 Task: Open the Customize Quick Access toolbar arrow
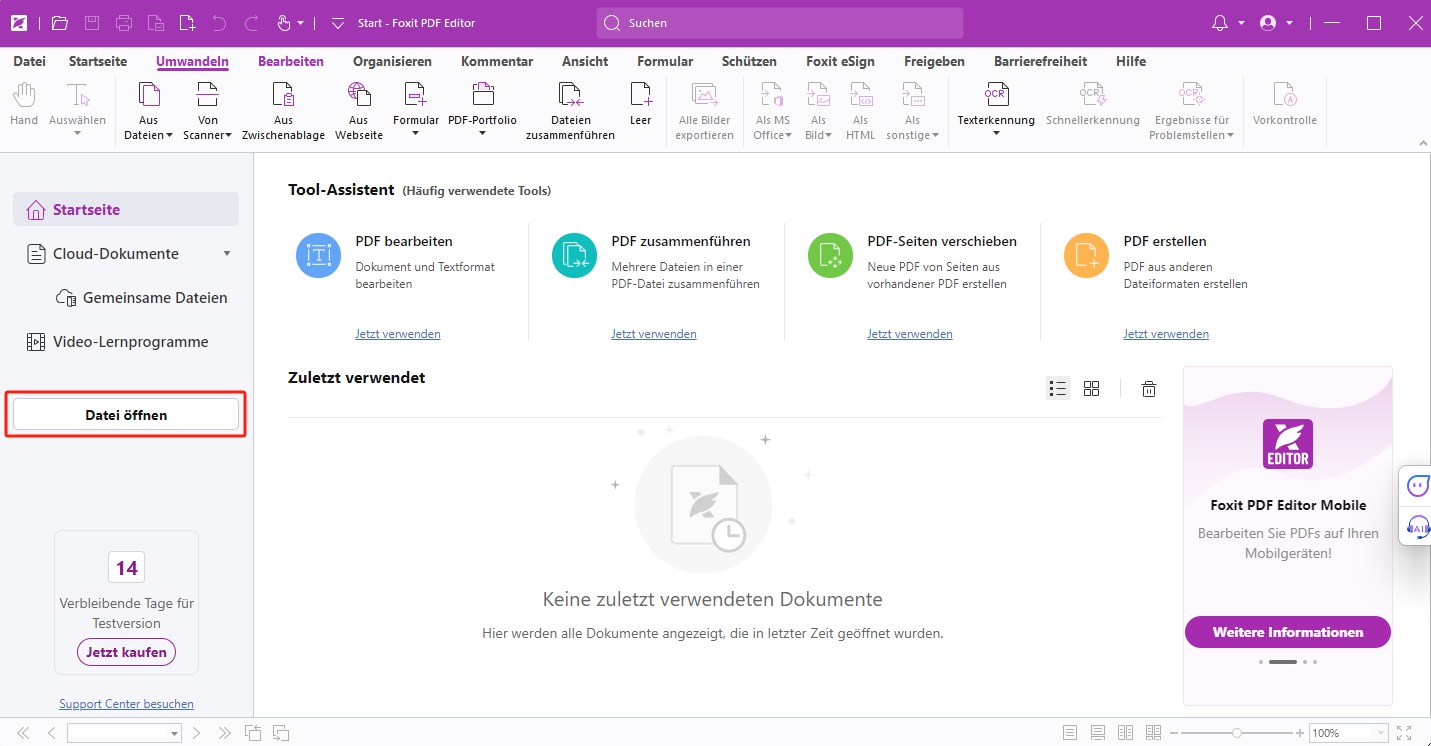(337, 22)
